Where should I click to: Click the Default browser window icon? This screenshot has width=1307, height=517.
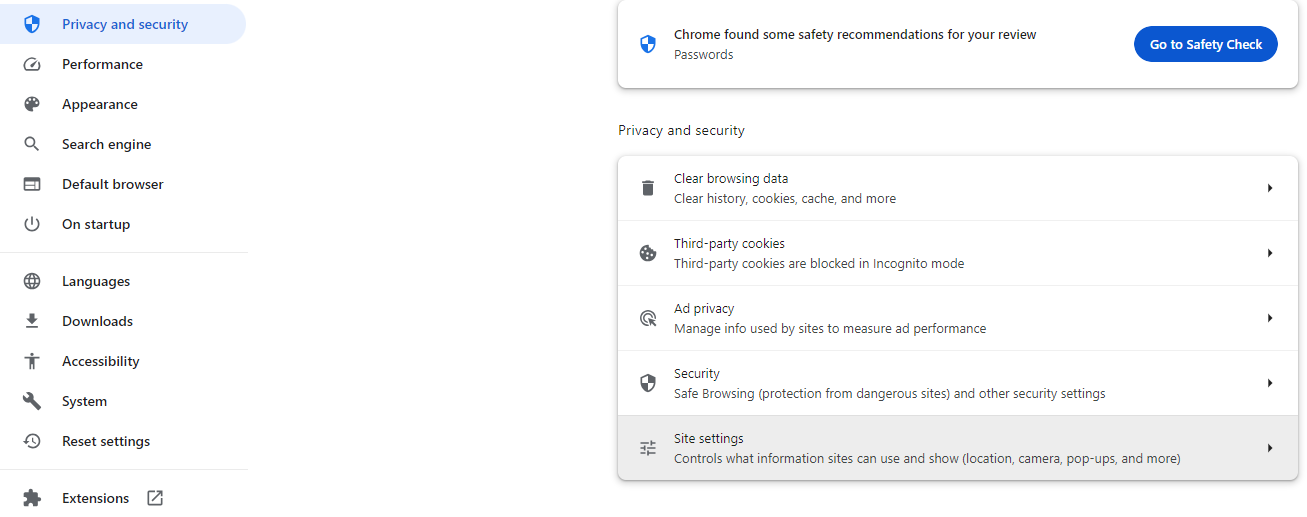point(32,184)
